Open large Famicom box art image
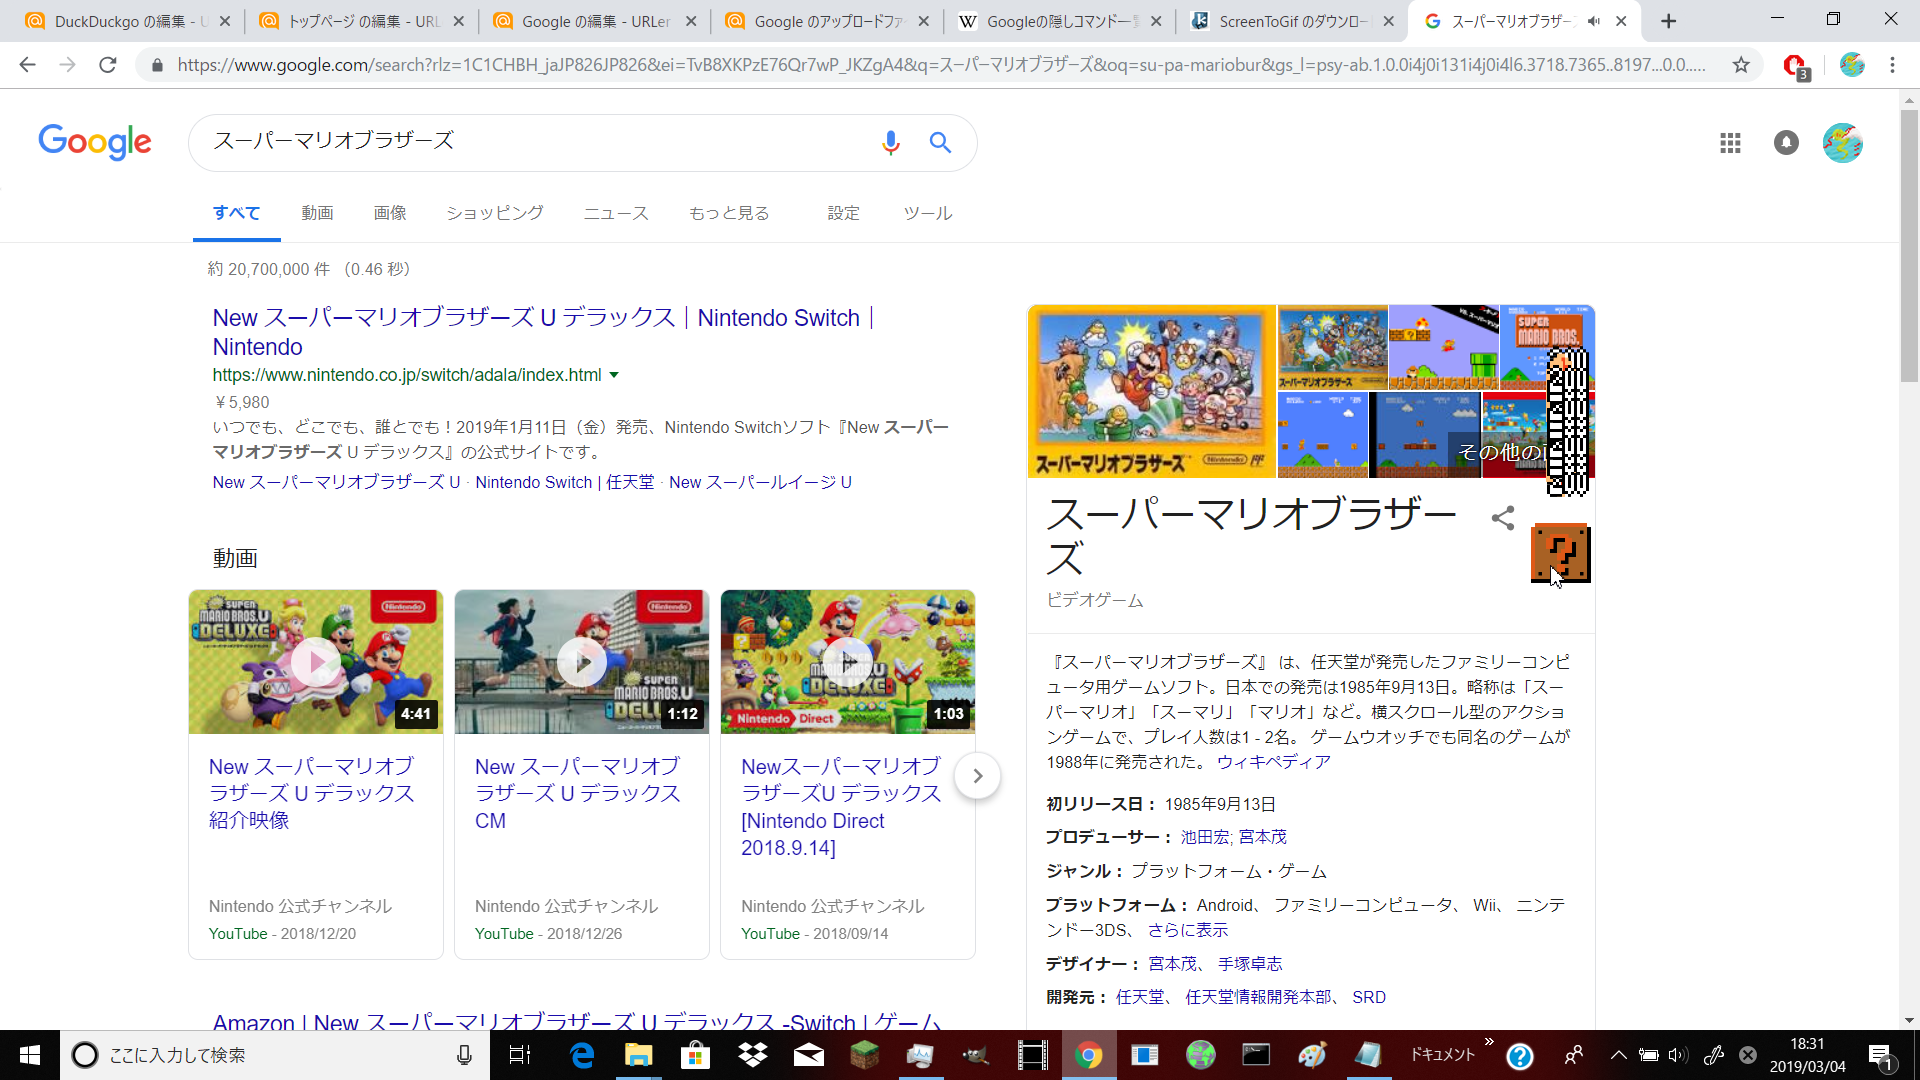Screen dimensions: 1920x1080 pyautogui.click(x=1152, y=391)
